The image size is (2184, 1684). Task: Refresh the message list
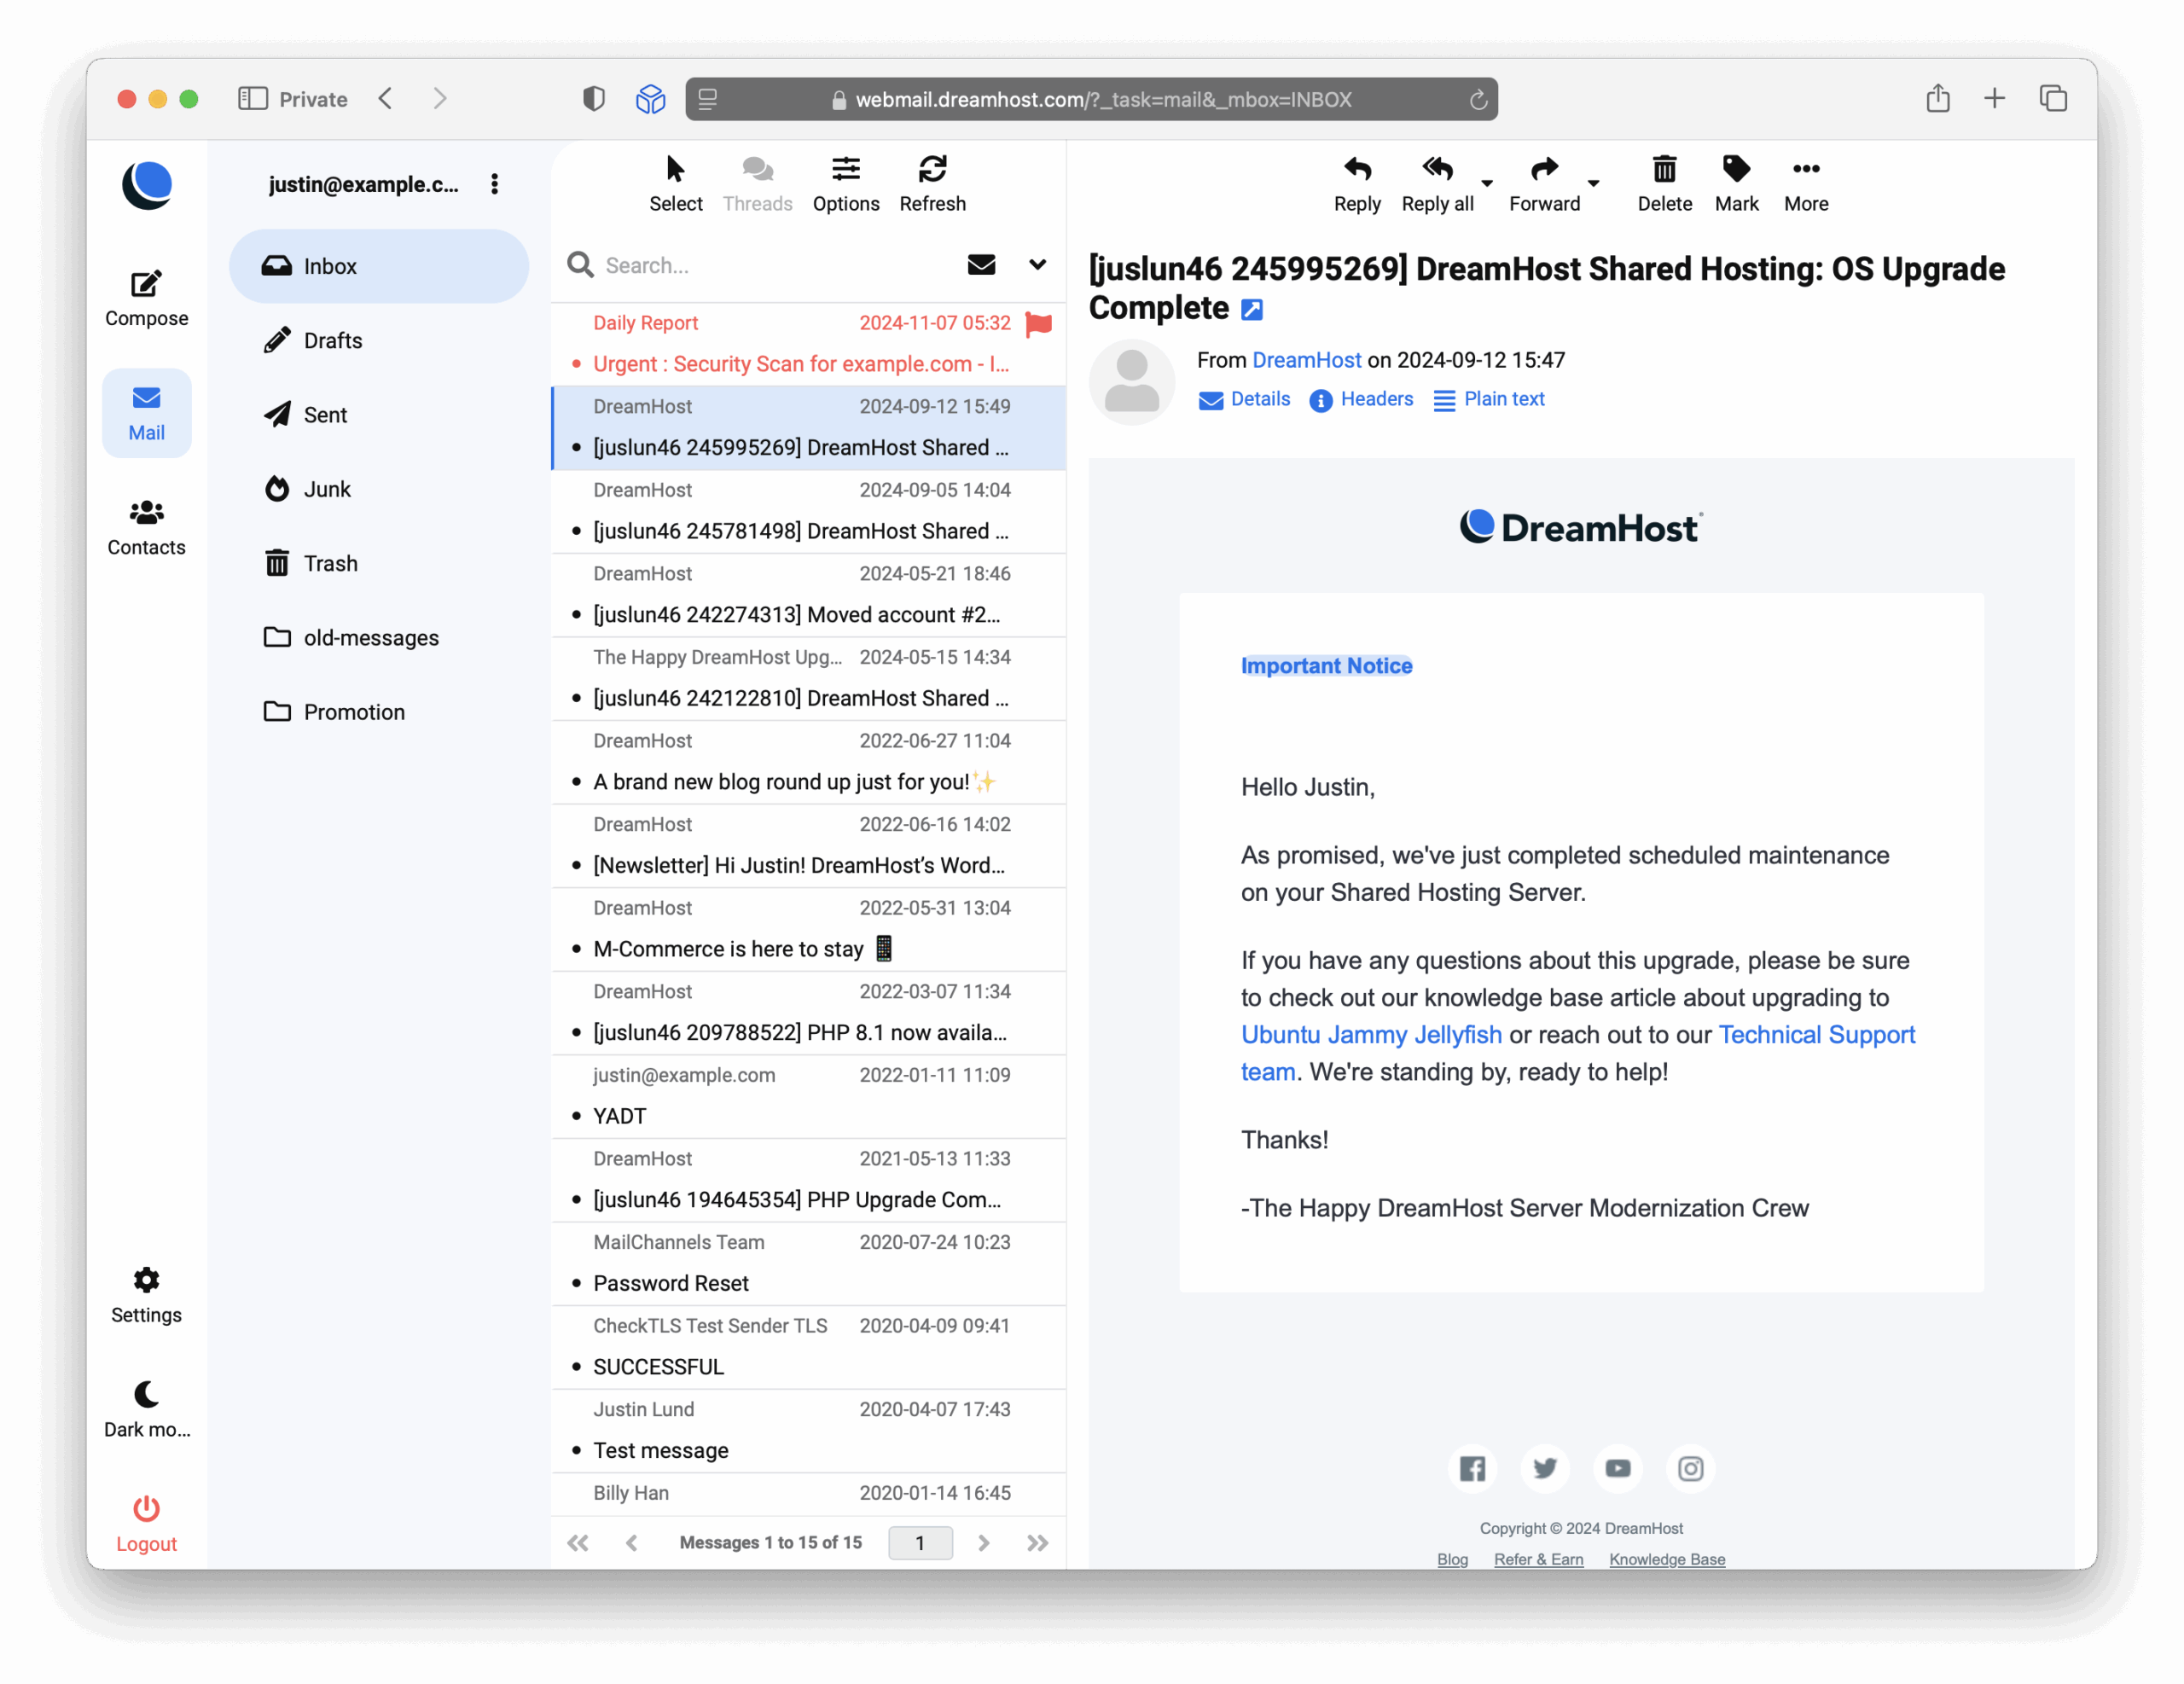coord(932,183)
